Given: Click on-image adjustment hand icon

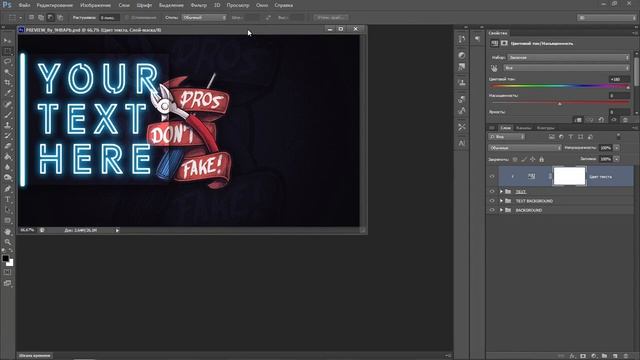Looking at the screenshot, I should point(494,68).
